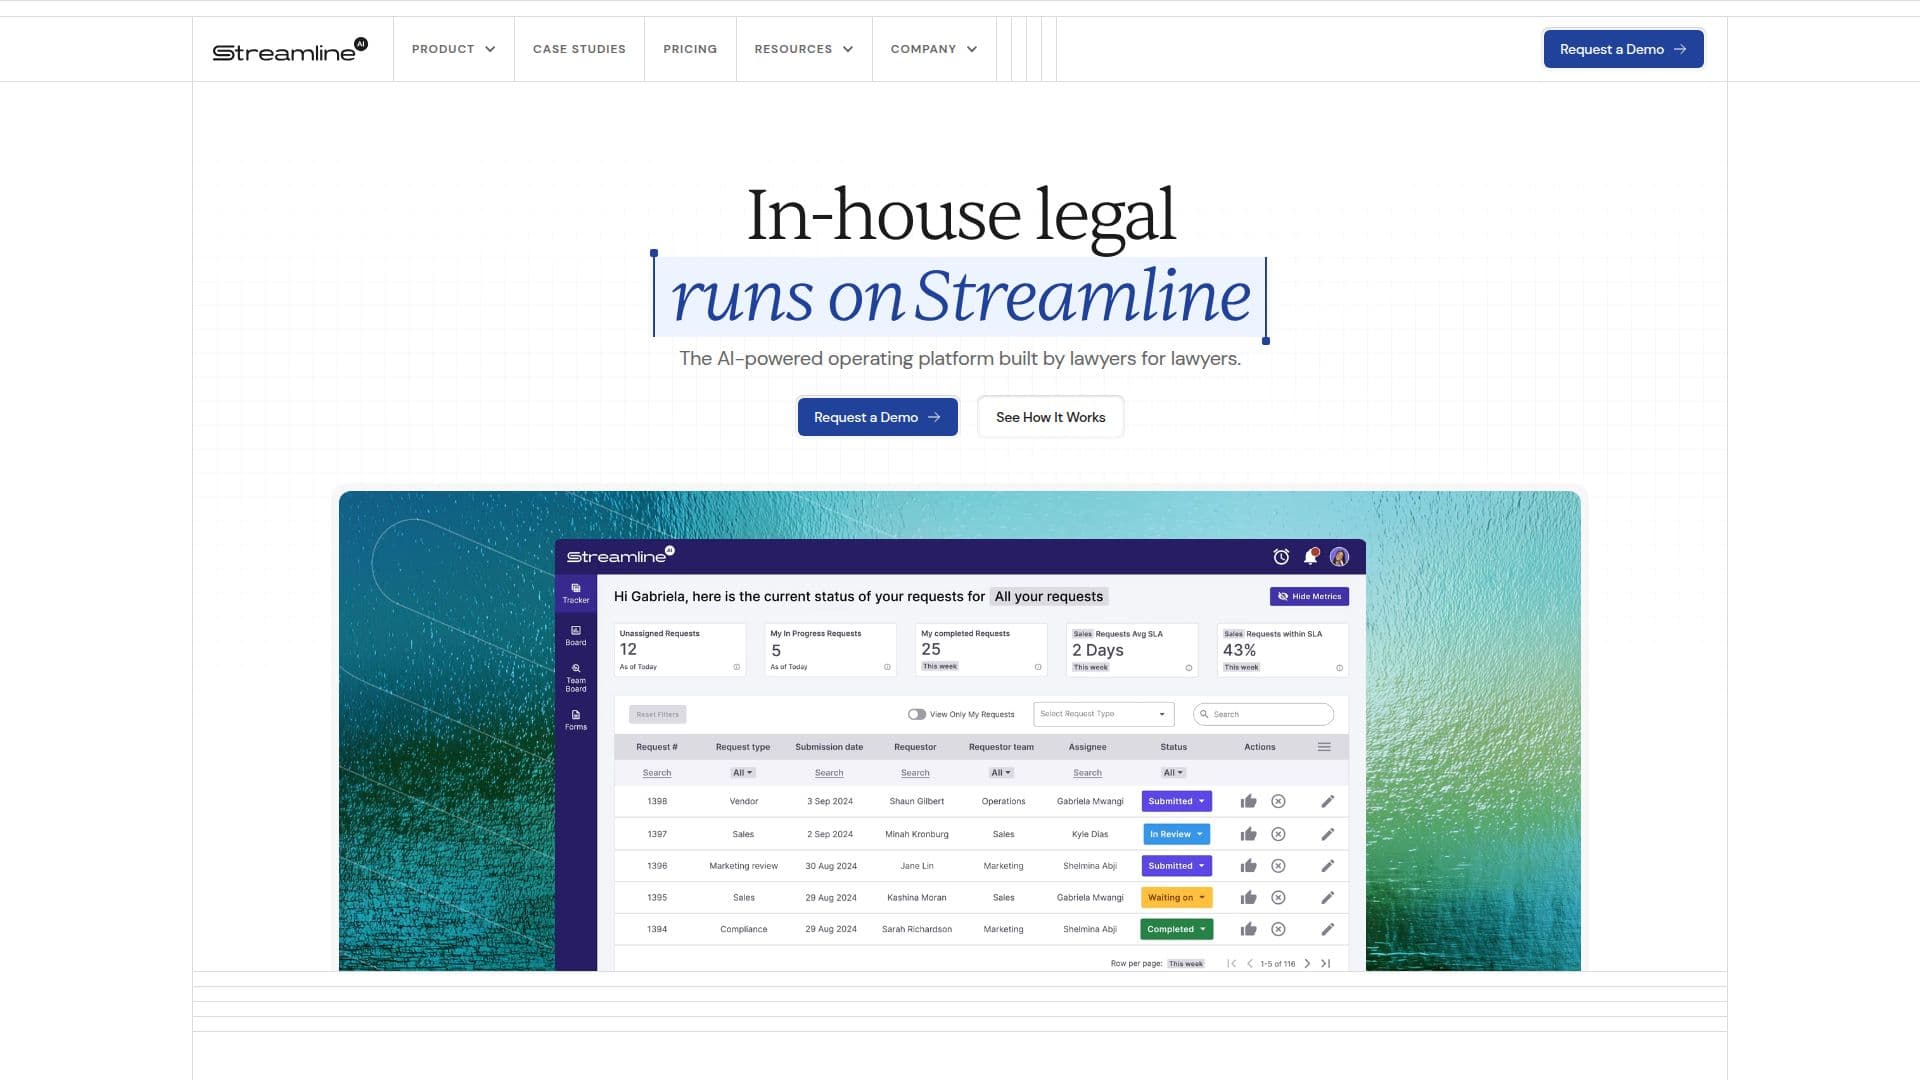Cancel request 1395 with circled X icon
1920x1080 pixels.
click(1278, 898)
